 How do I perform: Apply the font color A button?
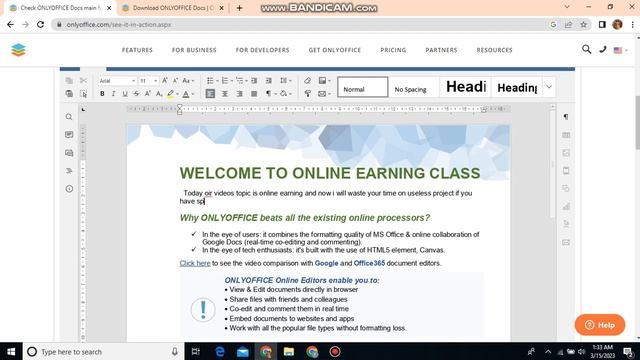(x=186, y=94)
